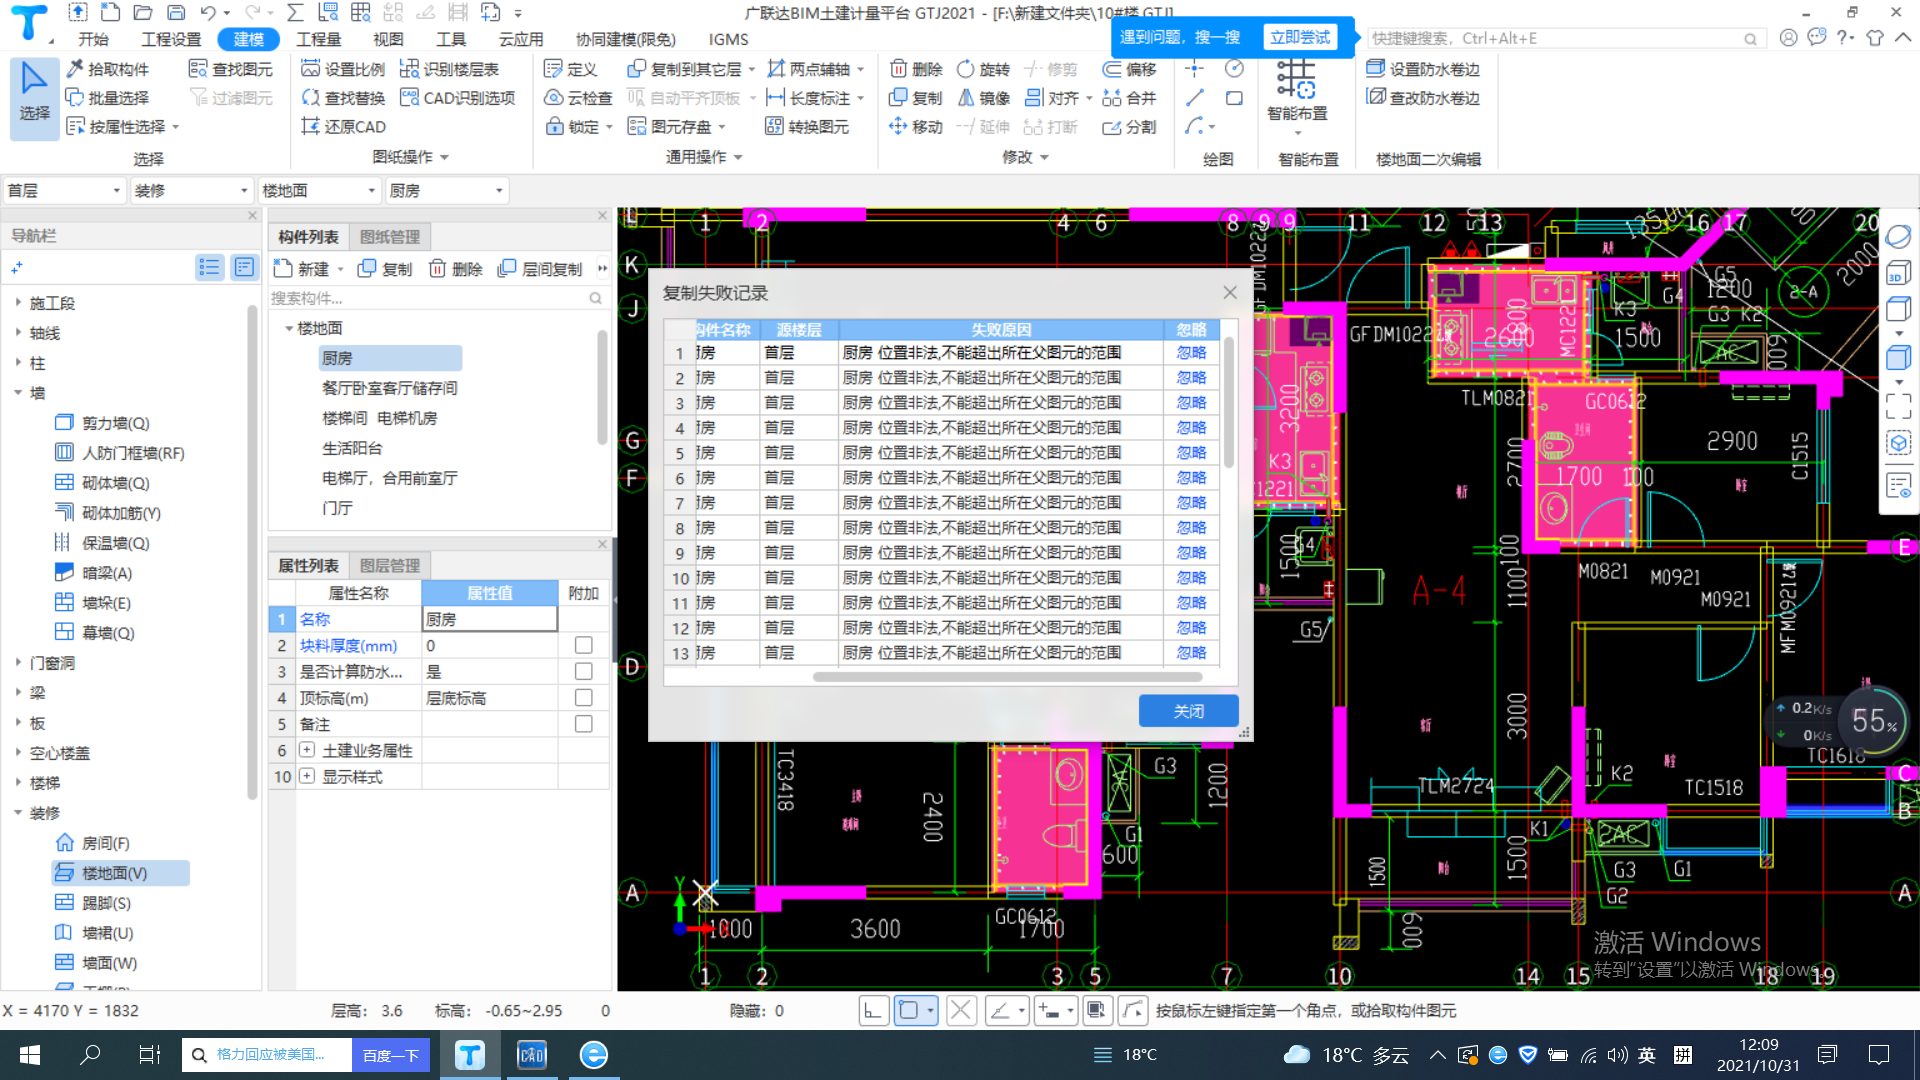Open the 查找图元 find element tool

[x=231, y=69]
